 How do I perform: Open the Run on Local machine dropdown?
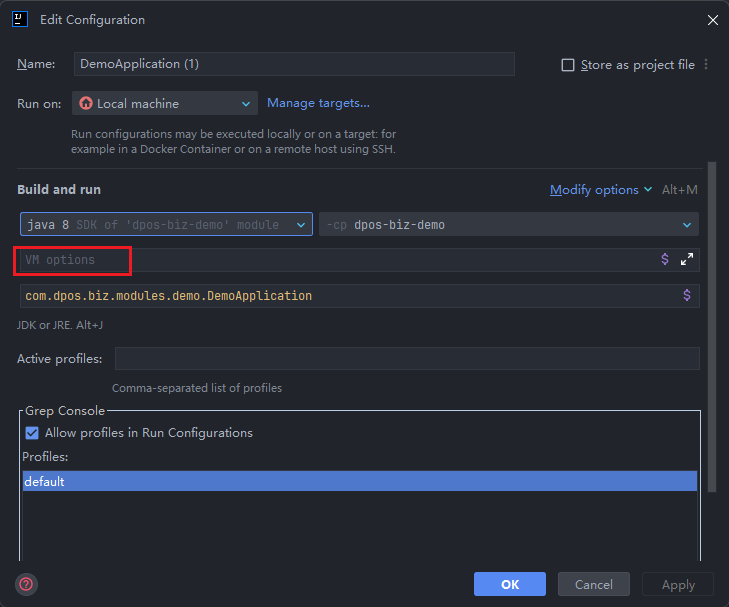(165, 103)
